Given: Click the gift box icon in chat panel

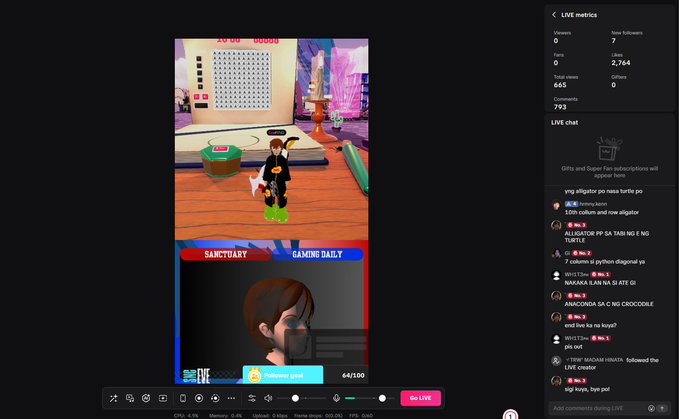Looking at the screenshot, I should [609, 148].
